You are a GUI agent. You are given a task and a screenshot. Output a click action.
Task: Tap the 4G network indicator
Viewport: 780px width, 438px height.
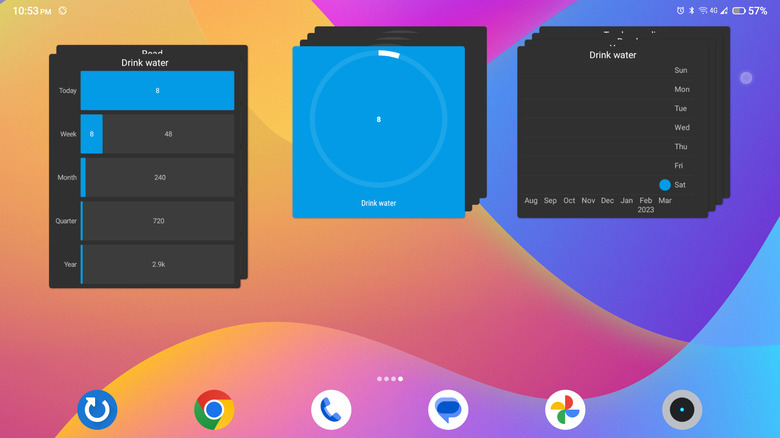tap(714, 10)
